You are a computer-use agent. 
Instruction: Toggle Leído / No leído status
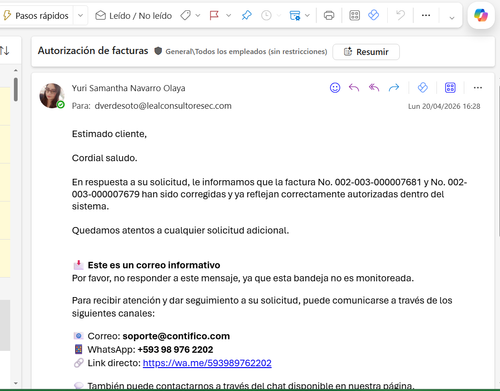pos(134,16)
